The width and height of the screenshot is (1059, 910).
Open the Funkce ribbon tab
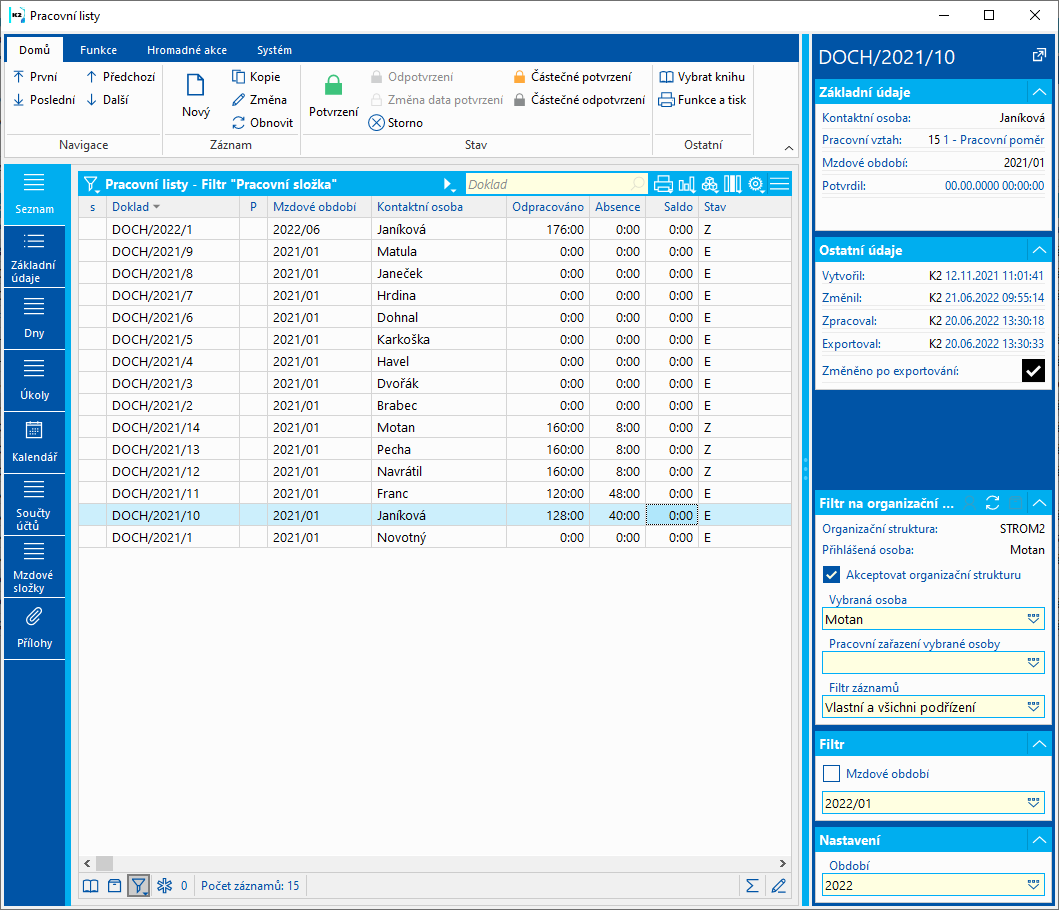(99, 50)
